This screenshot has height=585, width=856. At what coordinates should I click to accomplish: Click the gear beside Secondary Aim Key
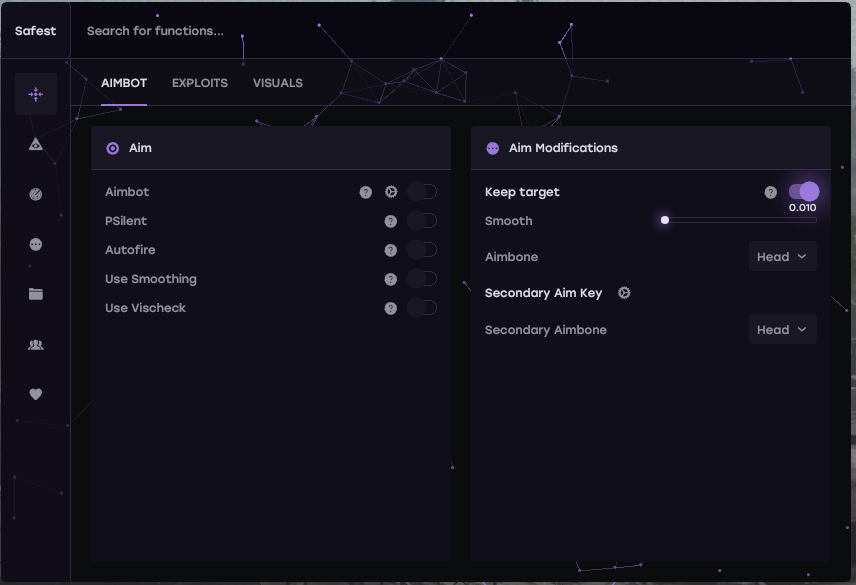[x=624, y=293]
